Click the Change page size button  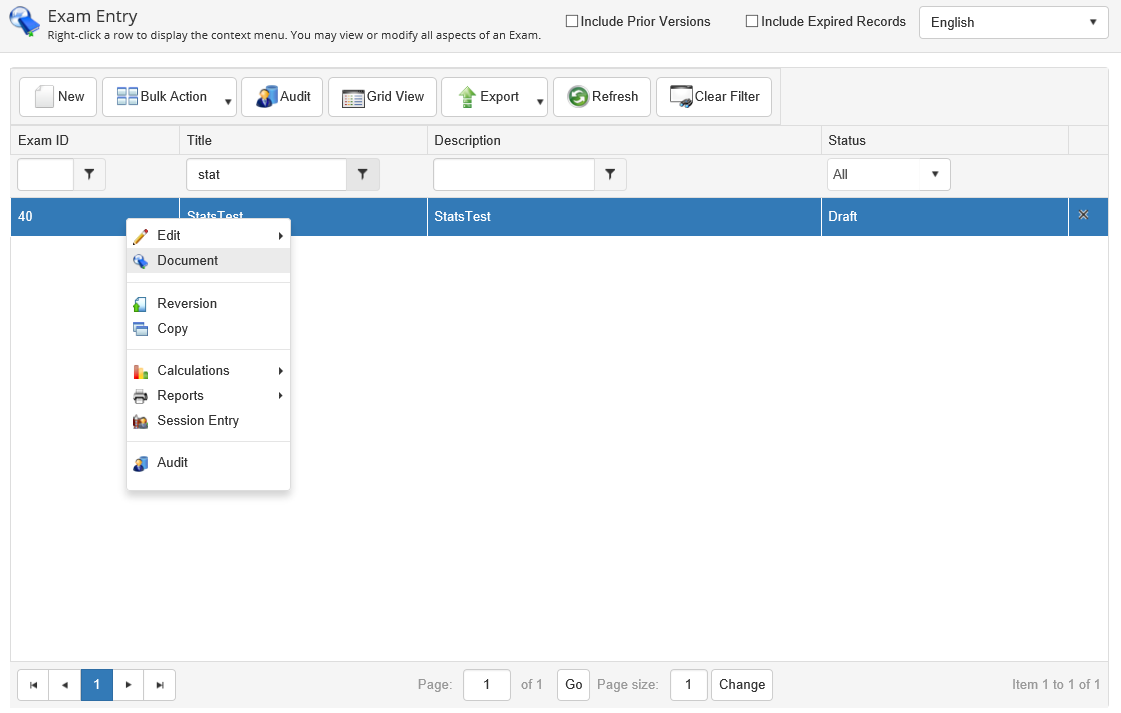pos(741,685)
